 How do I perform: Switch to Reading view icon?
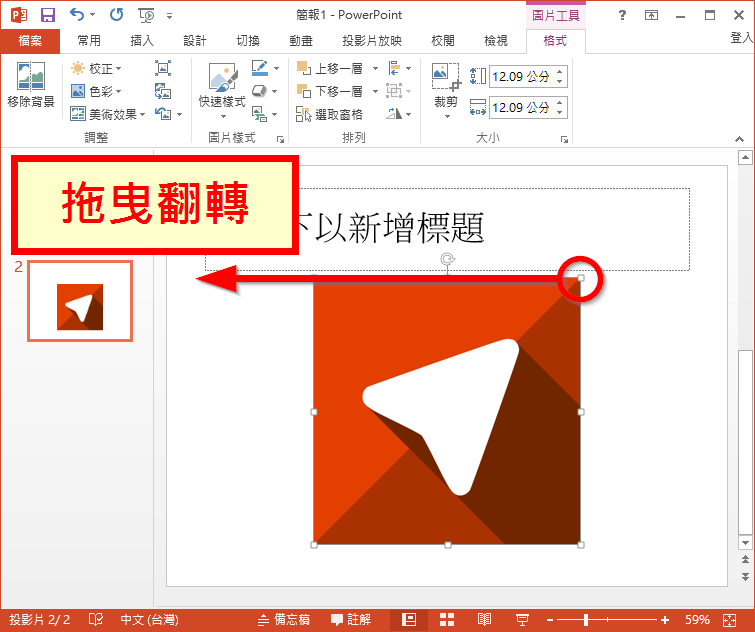484,619
